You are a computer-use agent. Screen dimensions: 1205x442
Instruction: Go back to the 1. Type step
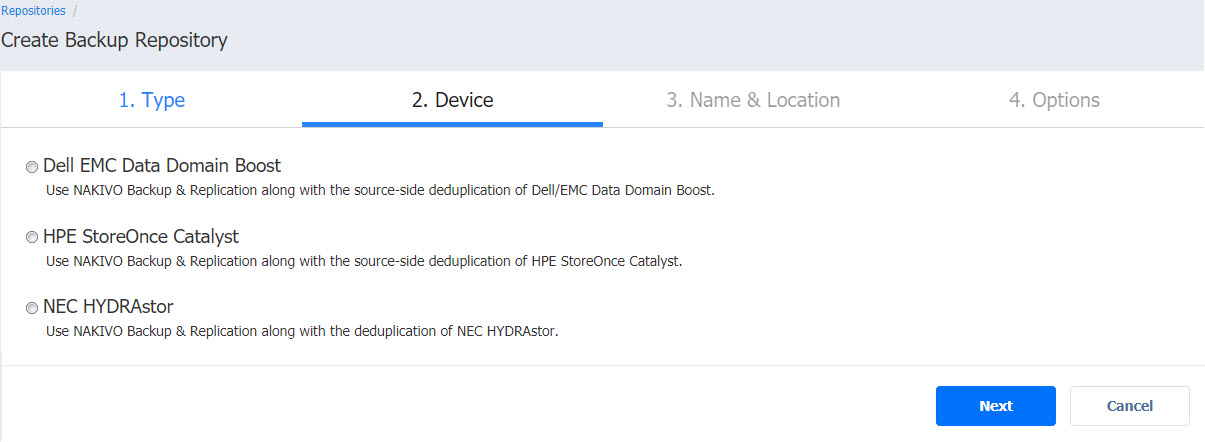coord(152,100)
